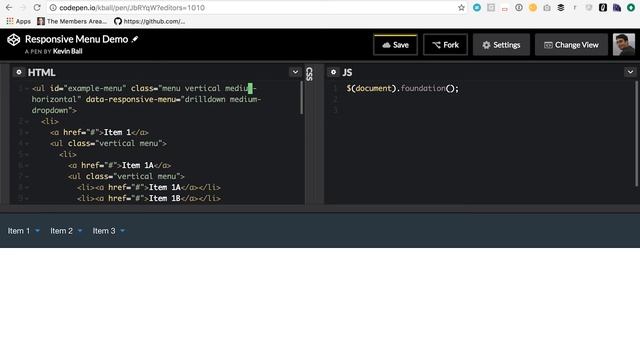Image resolution: width=640 pixels, height=360 pixels.
Task: Expand the HTML editor dropdown chevron
Action: click(x=295, y=72)
